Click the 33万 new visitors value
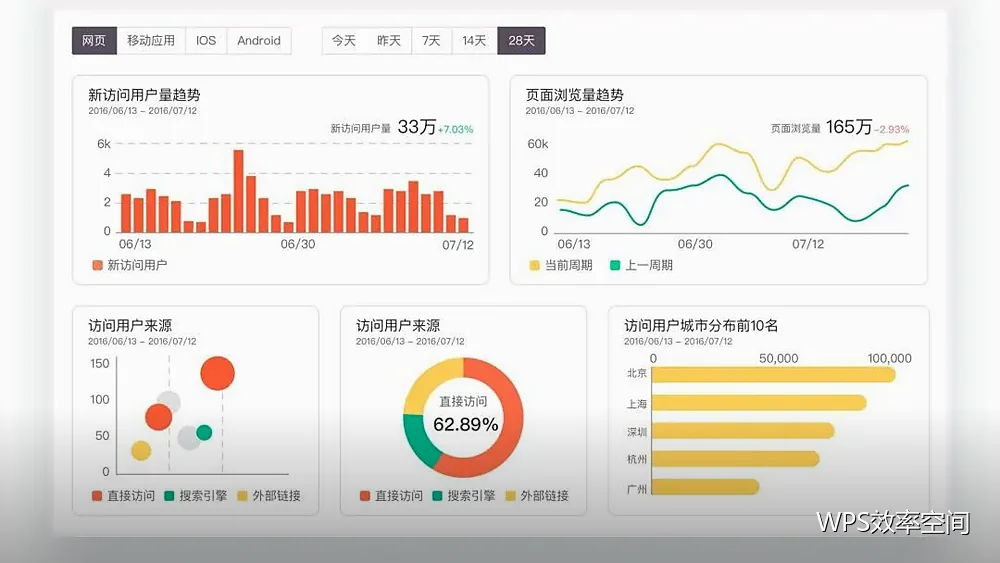The height and width of the screenshot is (563, 1000). pos(416,127)
